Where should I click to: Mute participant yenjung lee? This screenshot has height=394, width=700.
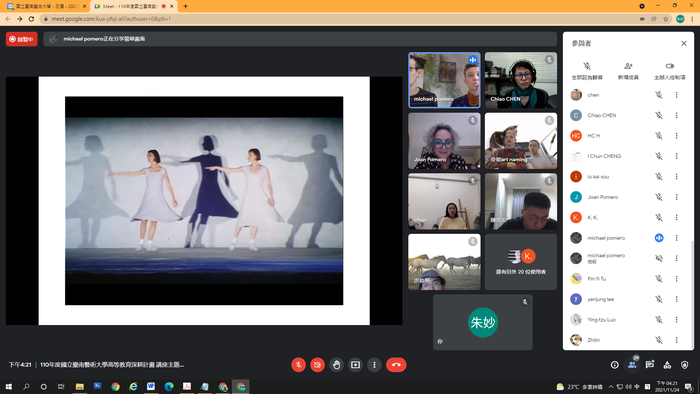pos(658,299)
